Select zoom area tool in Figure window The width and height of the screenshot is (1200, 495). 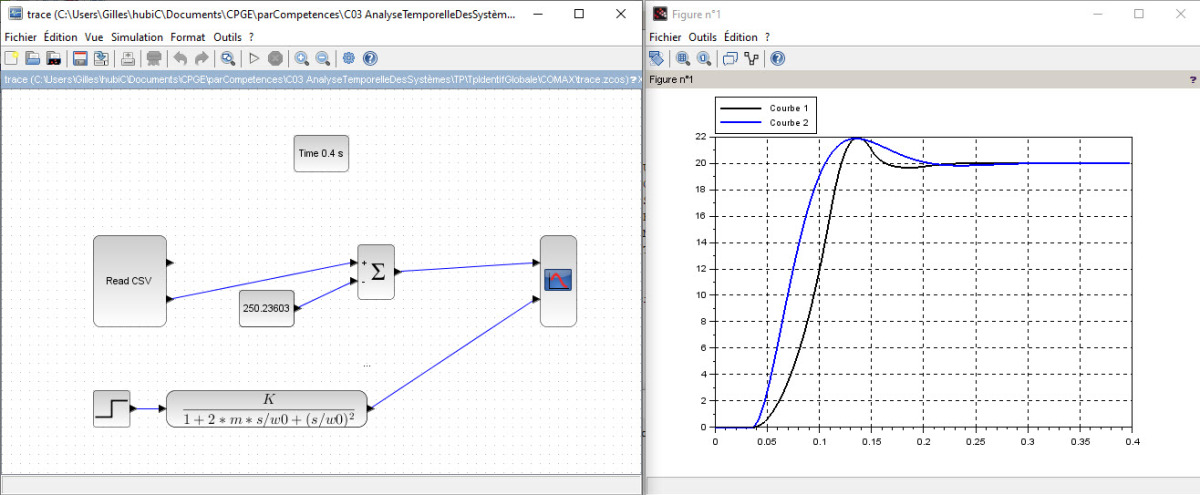[683, 59]
